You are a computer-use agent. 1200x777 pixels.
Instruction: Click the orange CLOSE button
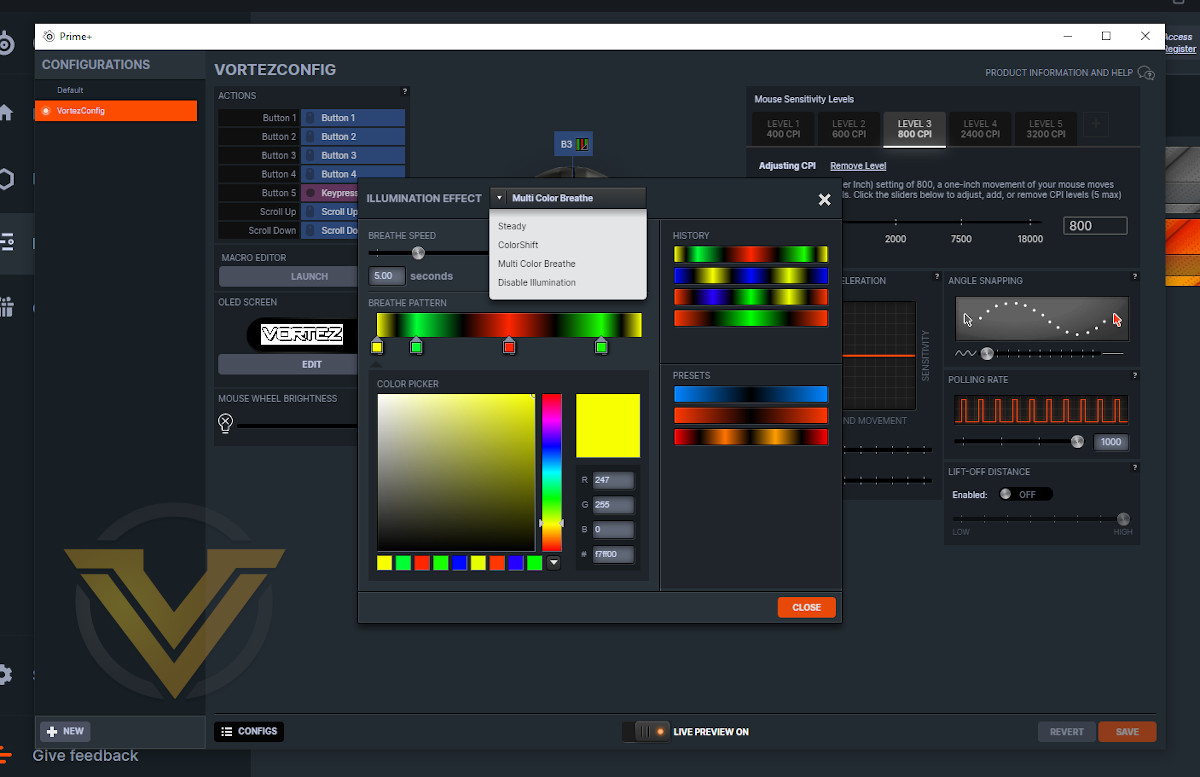[x=806, y=607]
